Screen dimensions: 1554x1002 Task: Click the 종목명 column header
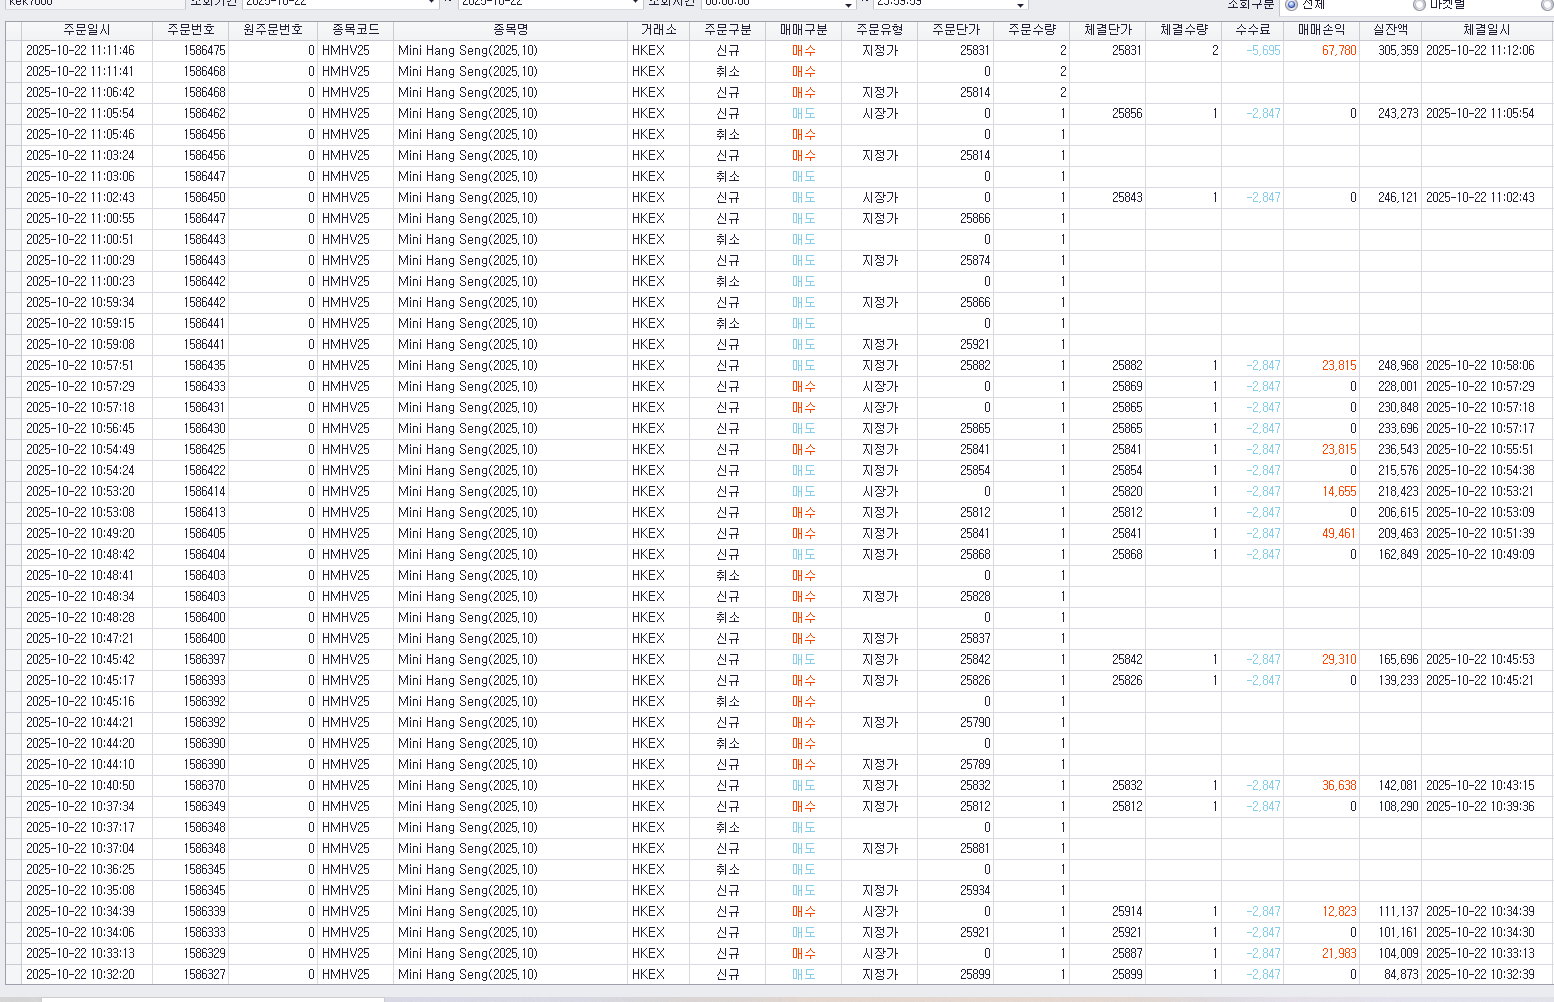(x=510, y=30)
